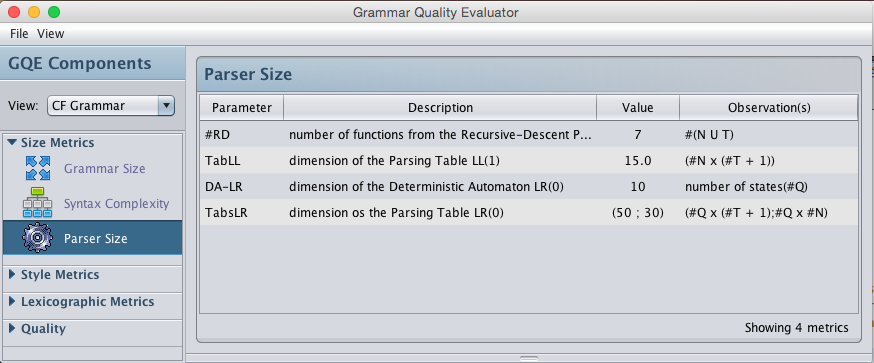Click the #(N U T) observation cell
The height and width of the screenshot is (363, 874).
(769, 134)
